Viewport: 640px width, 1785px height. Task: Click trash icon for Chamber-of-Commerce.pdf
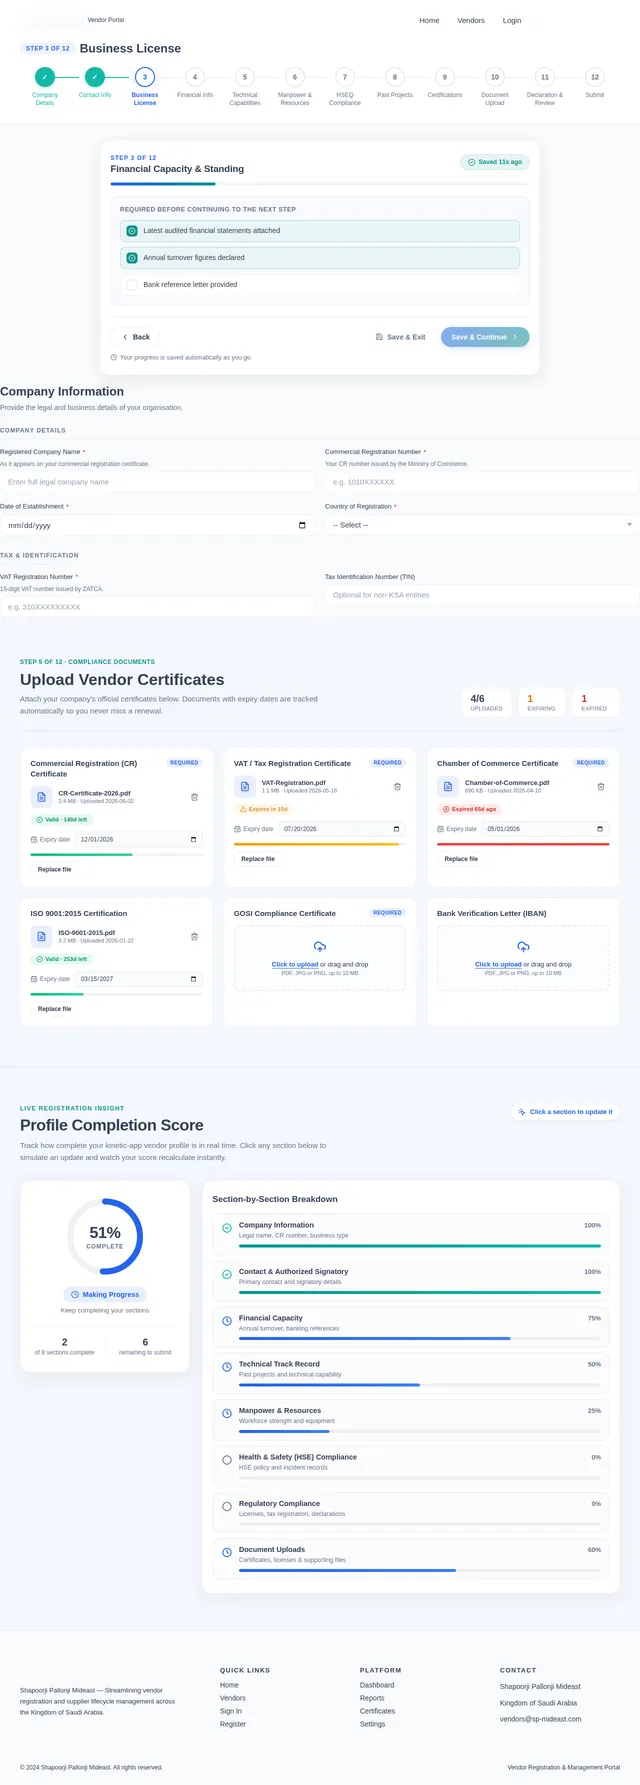601,787
